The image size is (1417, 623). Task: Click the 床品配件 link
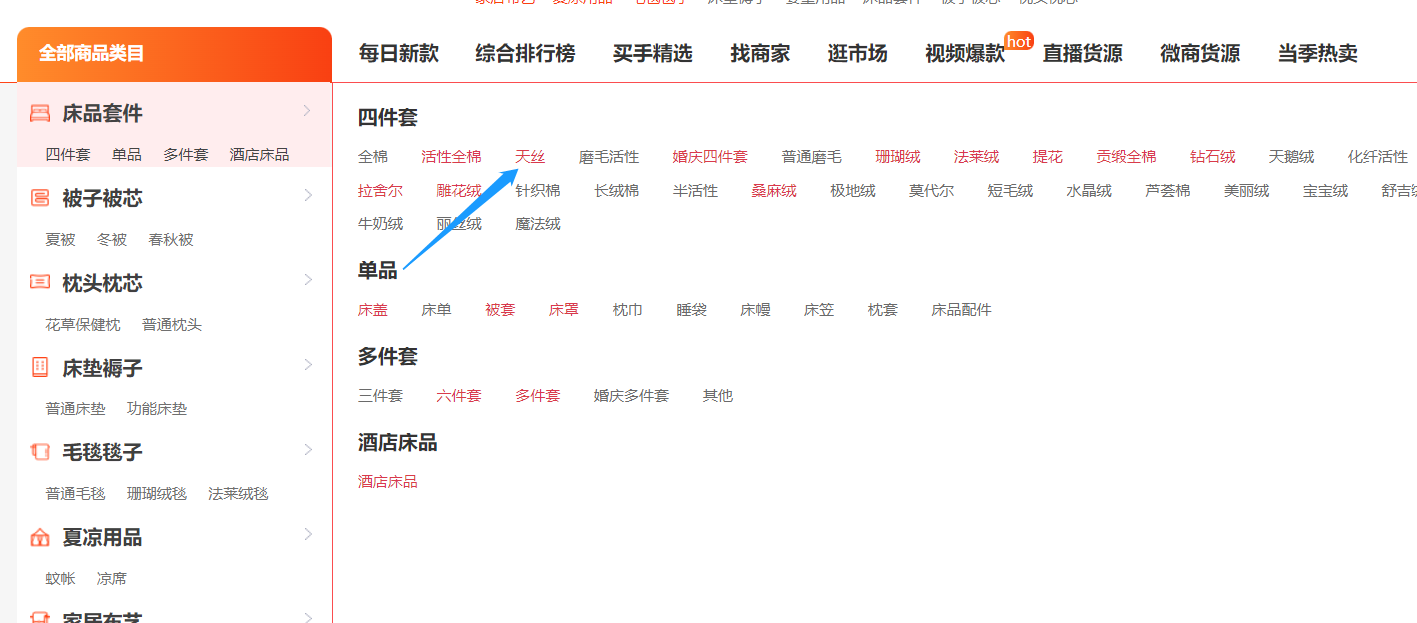point(961,310)
